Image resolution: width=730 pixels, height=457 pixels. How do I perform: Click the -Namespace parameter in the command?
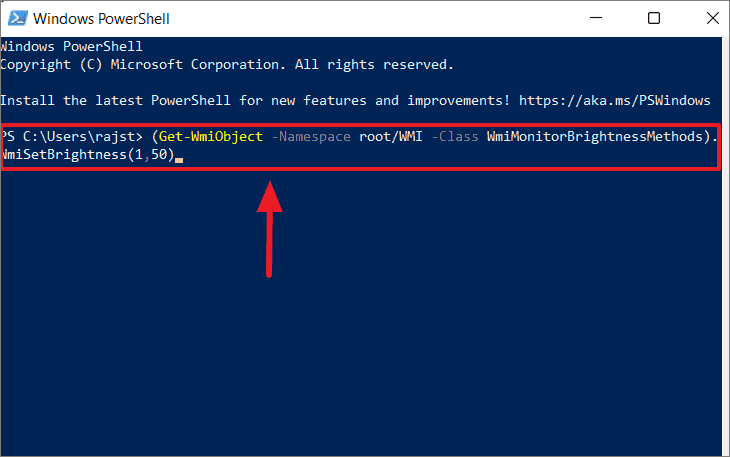tap(311, 136)
